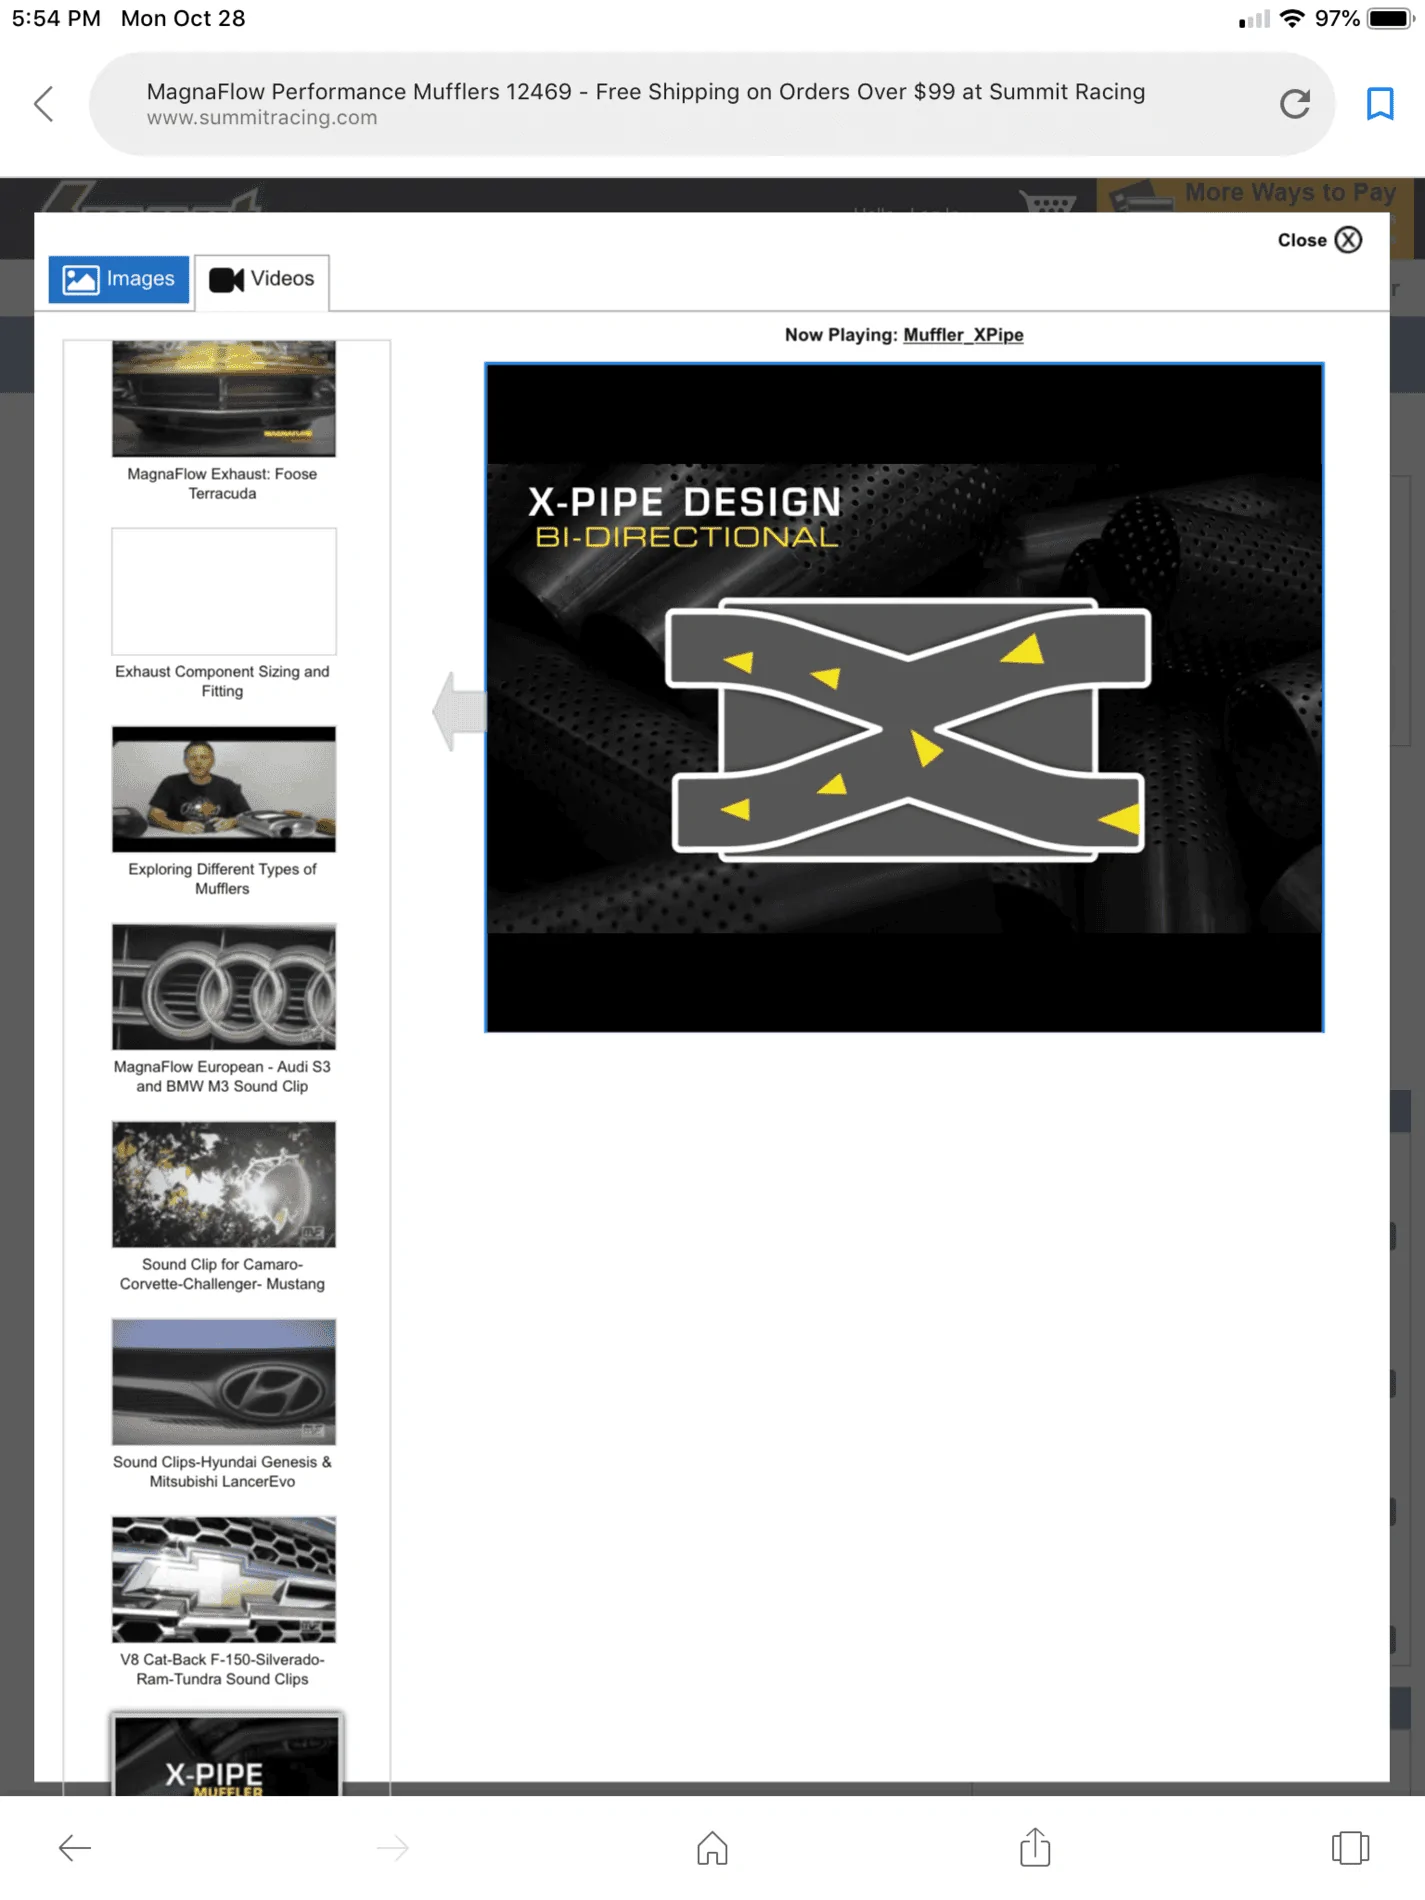This screenshot has width=1425, height=1900.
Task: Select the Exhaust Component Sizing and Fitting thumbnail
Action: coord(224,592)
